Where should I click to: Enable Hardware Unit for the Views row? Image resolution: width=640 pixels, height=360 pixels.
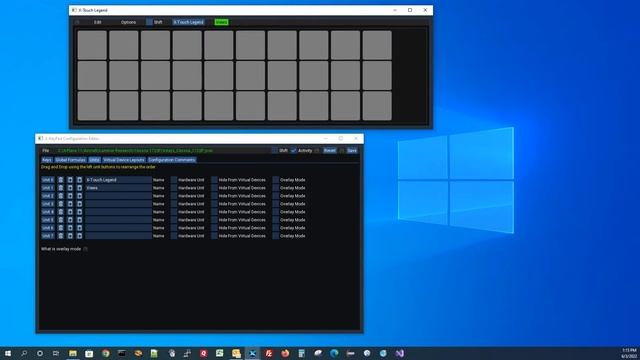coord(174,188)
